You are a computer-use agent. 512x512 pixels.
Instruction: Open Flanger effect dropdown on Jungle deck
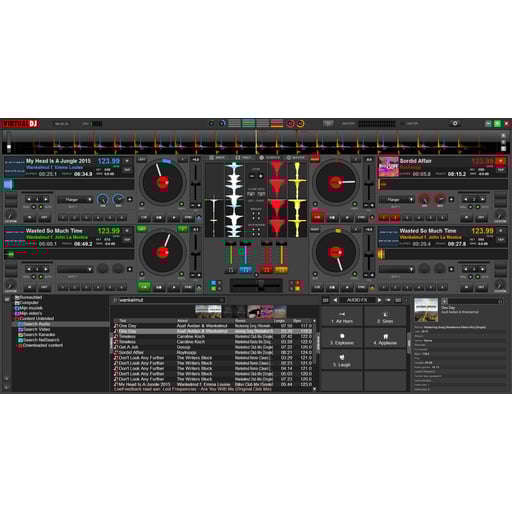pos(75,199)
